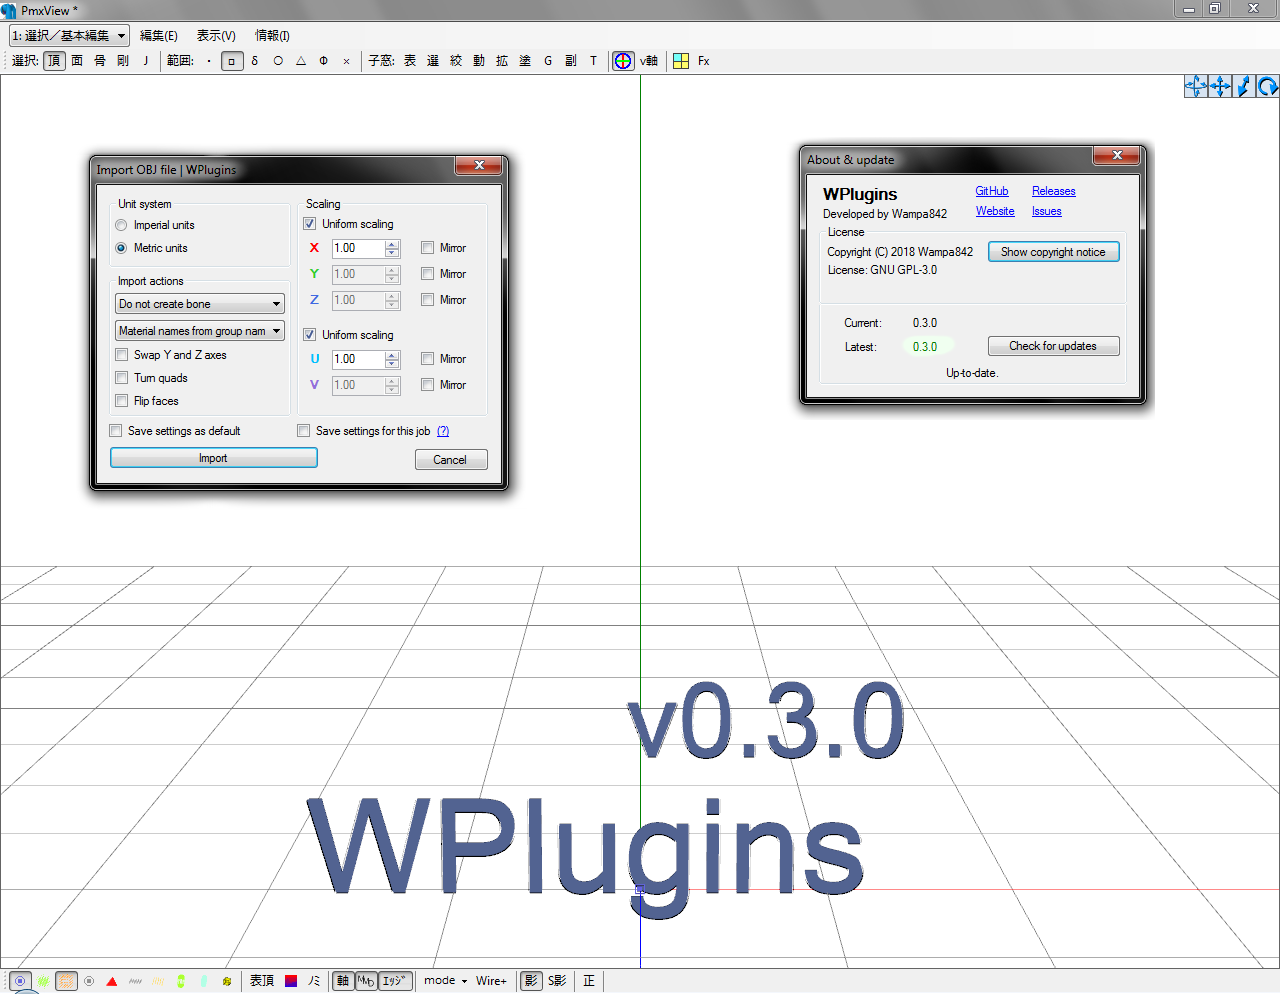Screen dimensions: 1280x994
Task: Open the 絞 filter sub-window
Action: pyautogui.click(x=456, y=61)
